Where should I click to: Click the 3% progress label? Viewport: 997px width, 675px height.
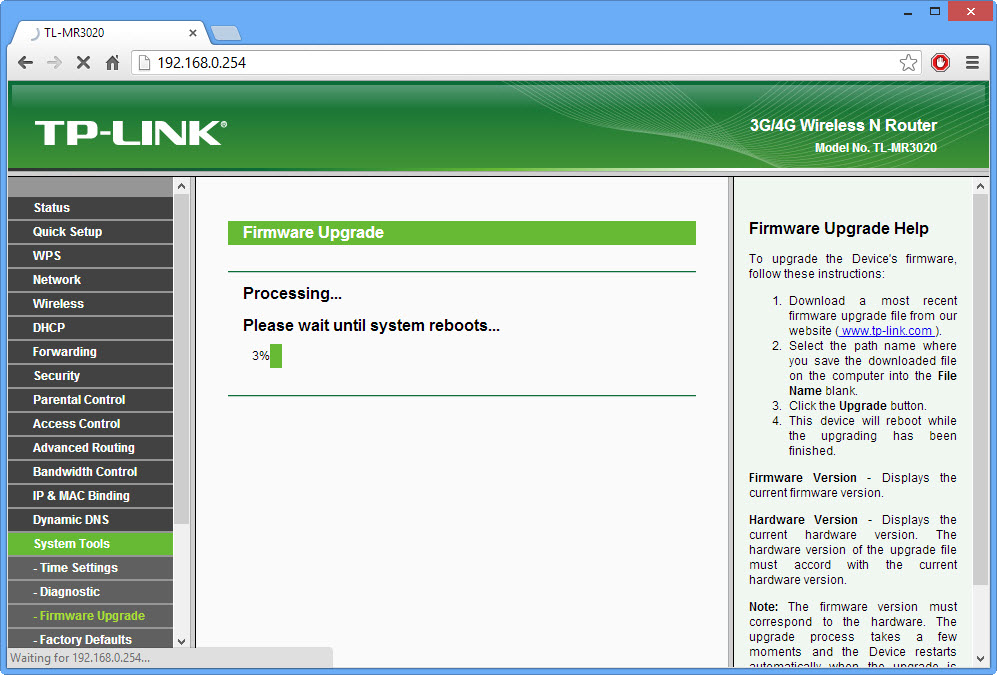click(260, 356)
